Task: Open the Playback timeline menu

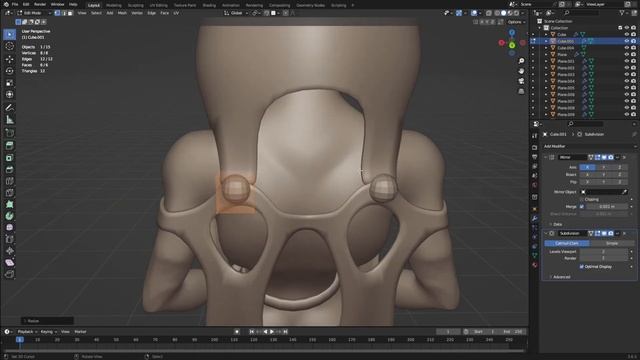Action: point(27,332)
